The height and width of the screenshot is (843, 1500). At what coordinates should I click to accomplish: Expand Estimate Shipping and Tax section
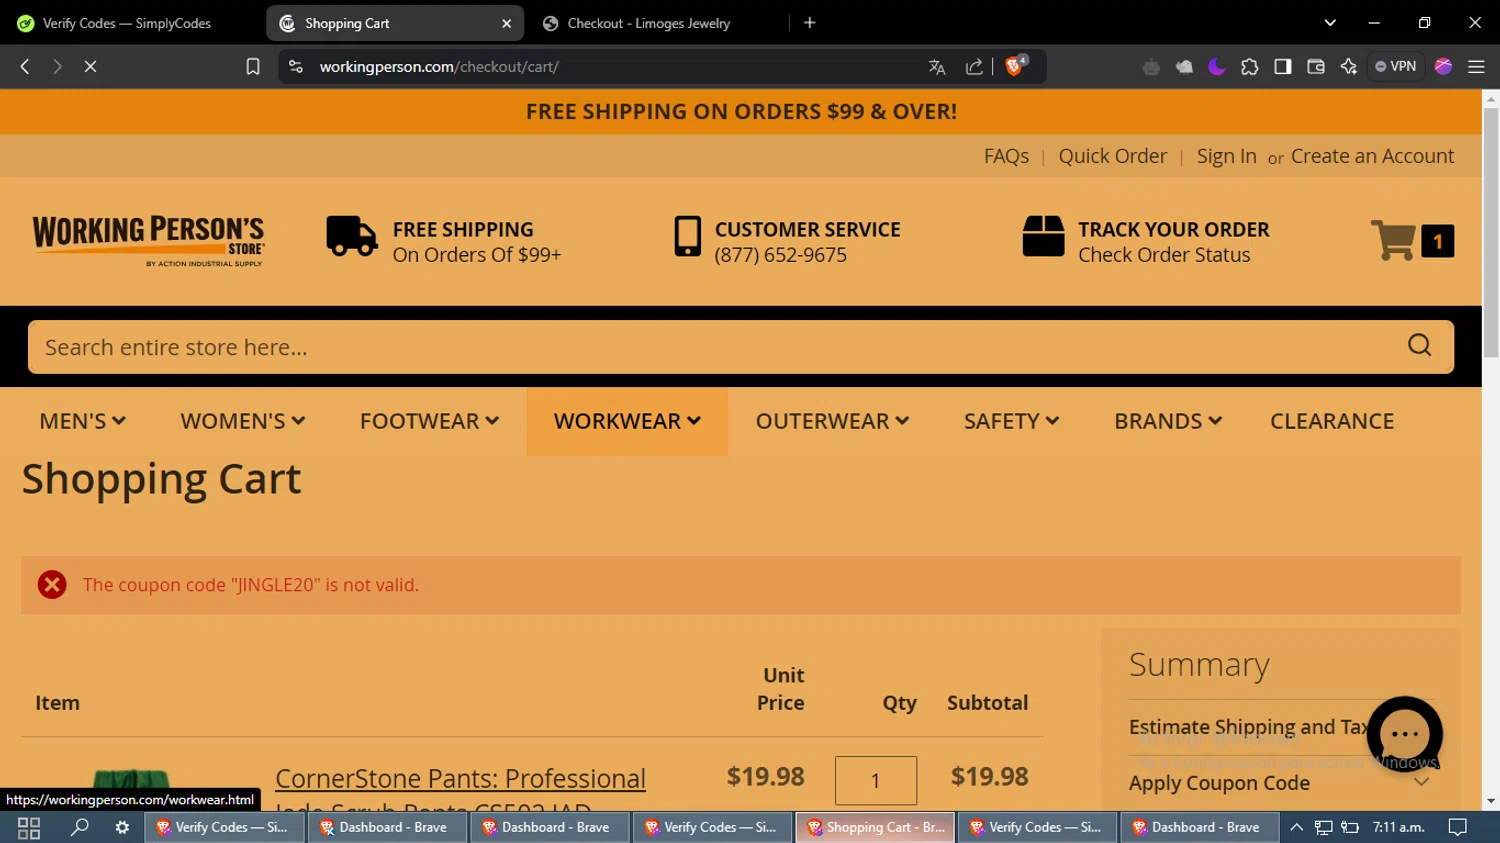(1250, 727)
